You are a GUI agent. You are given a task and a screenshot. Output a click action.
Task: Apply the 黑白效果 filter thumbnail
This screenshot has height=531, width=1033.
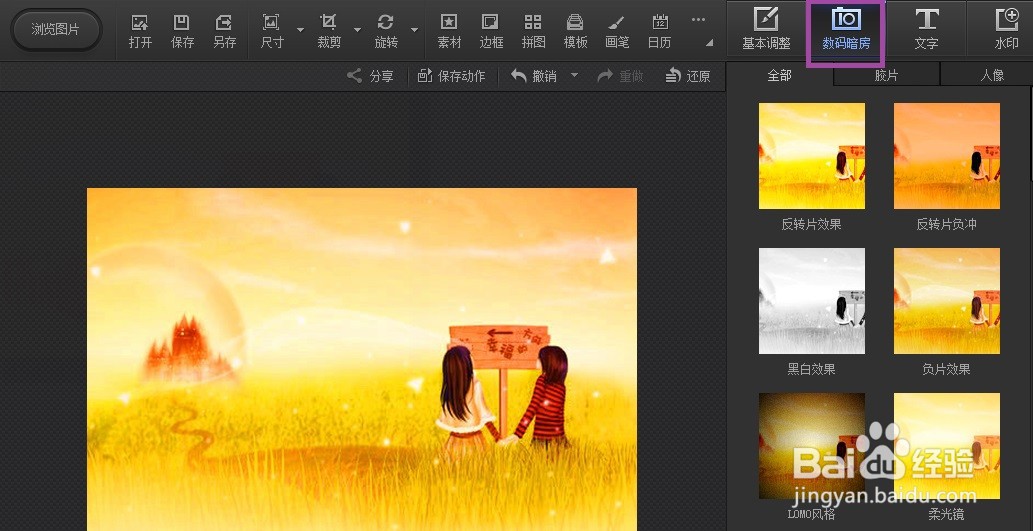pyautogui.click(x=812, y=301)
